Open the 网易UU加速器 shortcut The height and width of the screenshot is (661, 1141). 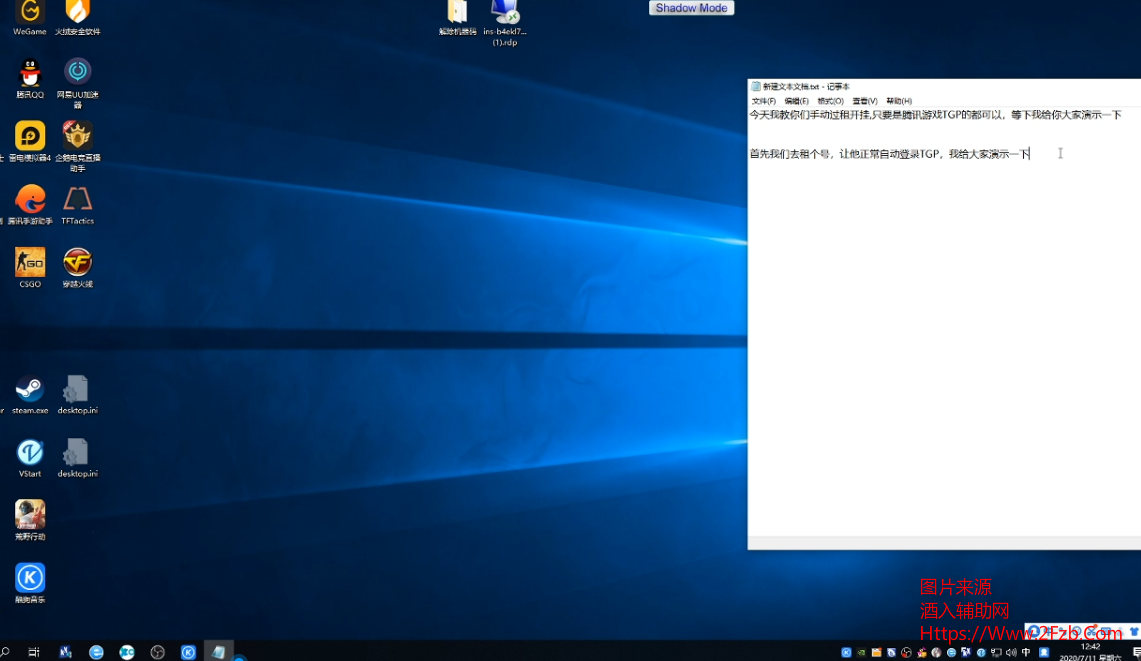78,83
